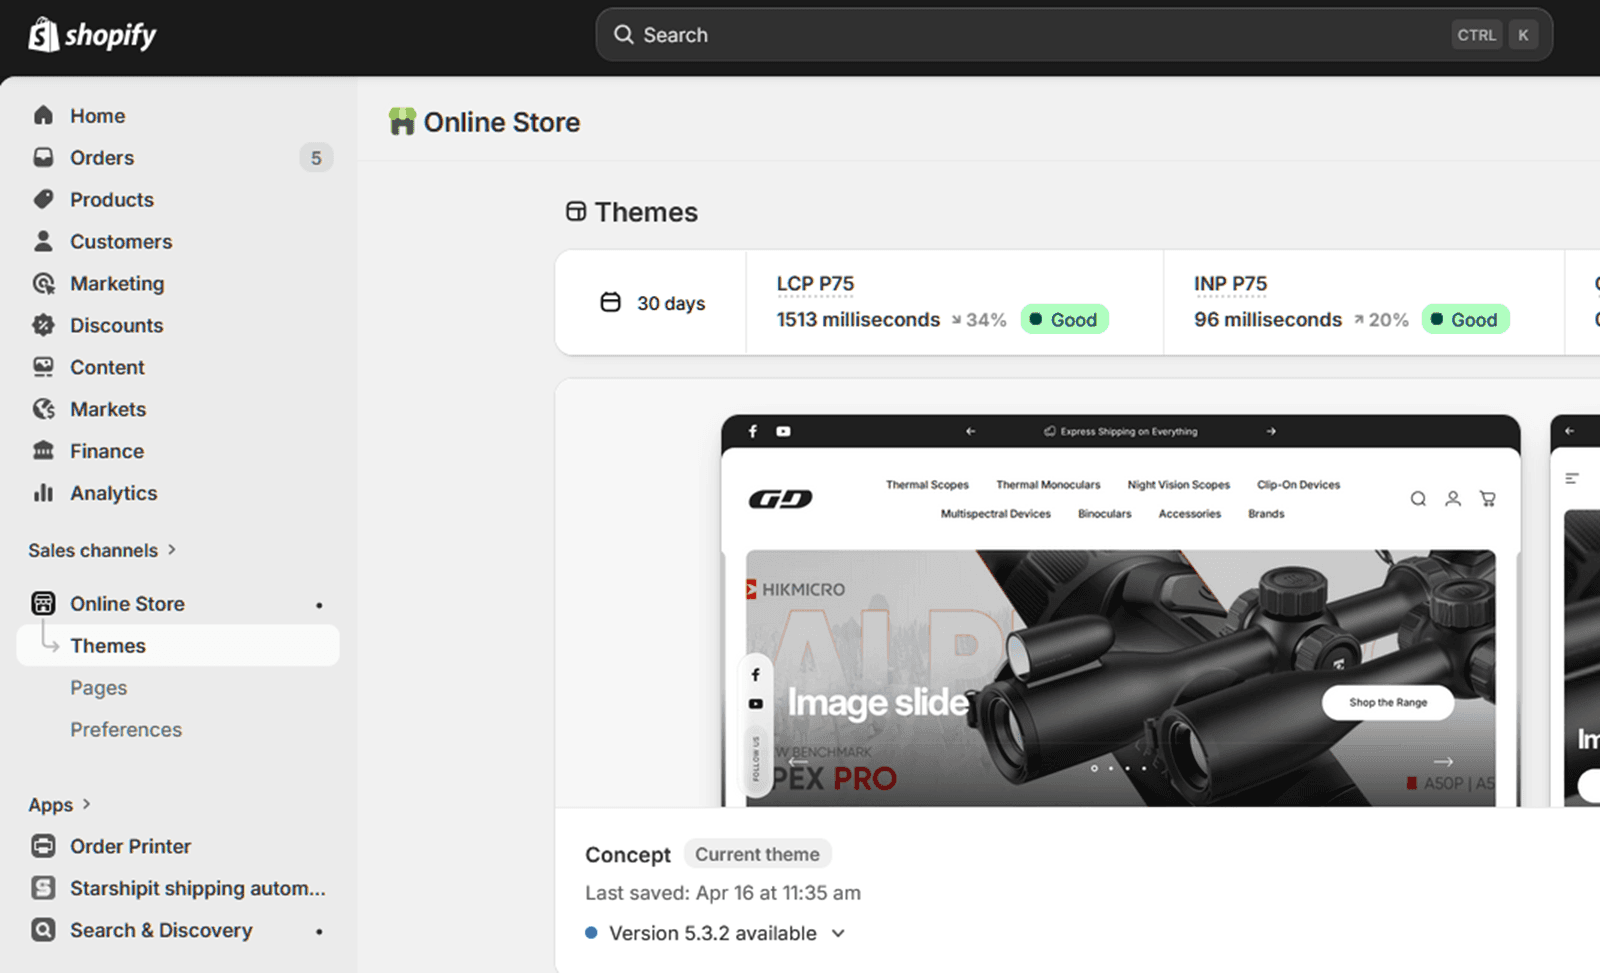1600x973 pixels.
Task: Open Pages under Online Store
Action: click(x=98, y=687)
